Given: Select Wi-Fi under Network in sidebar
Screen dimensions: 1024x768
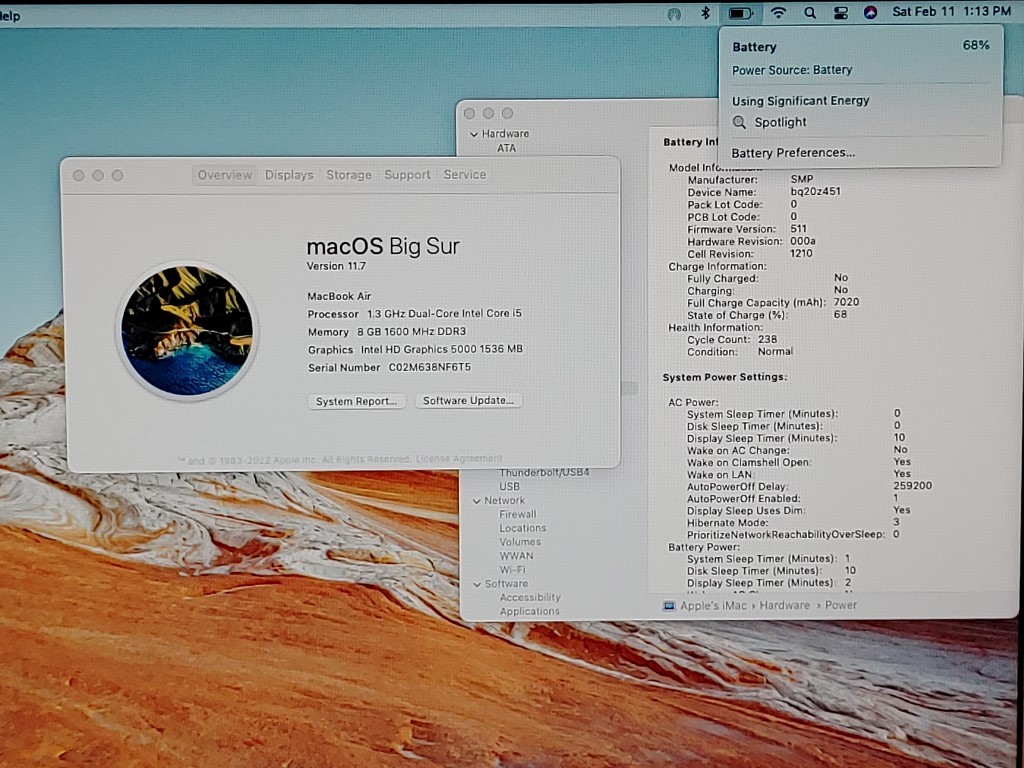Looking at the screenshot, I should 512,570.
